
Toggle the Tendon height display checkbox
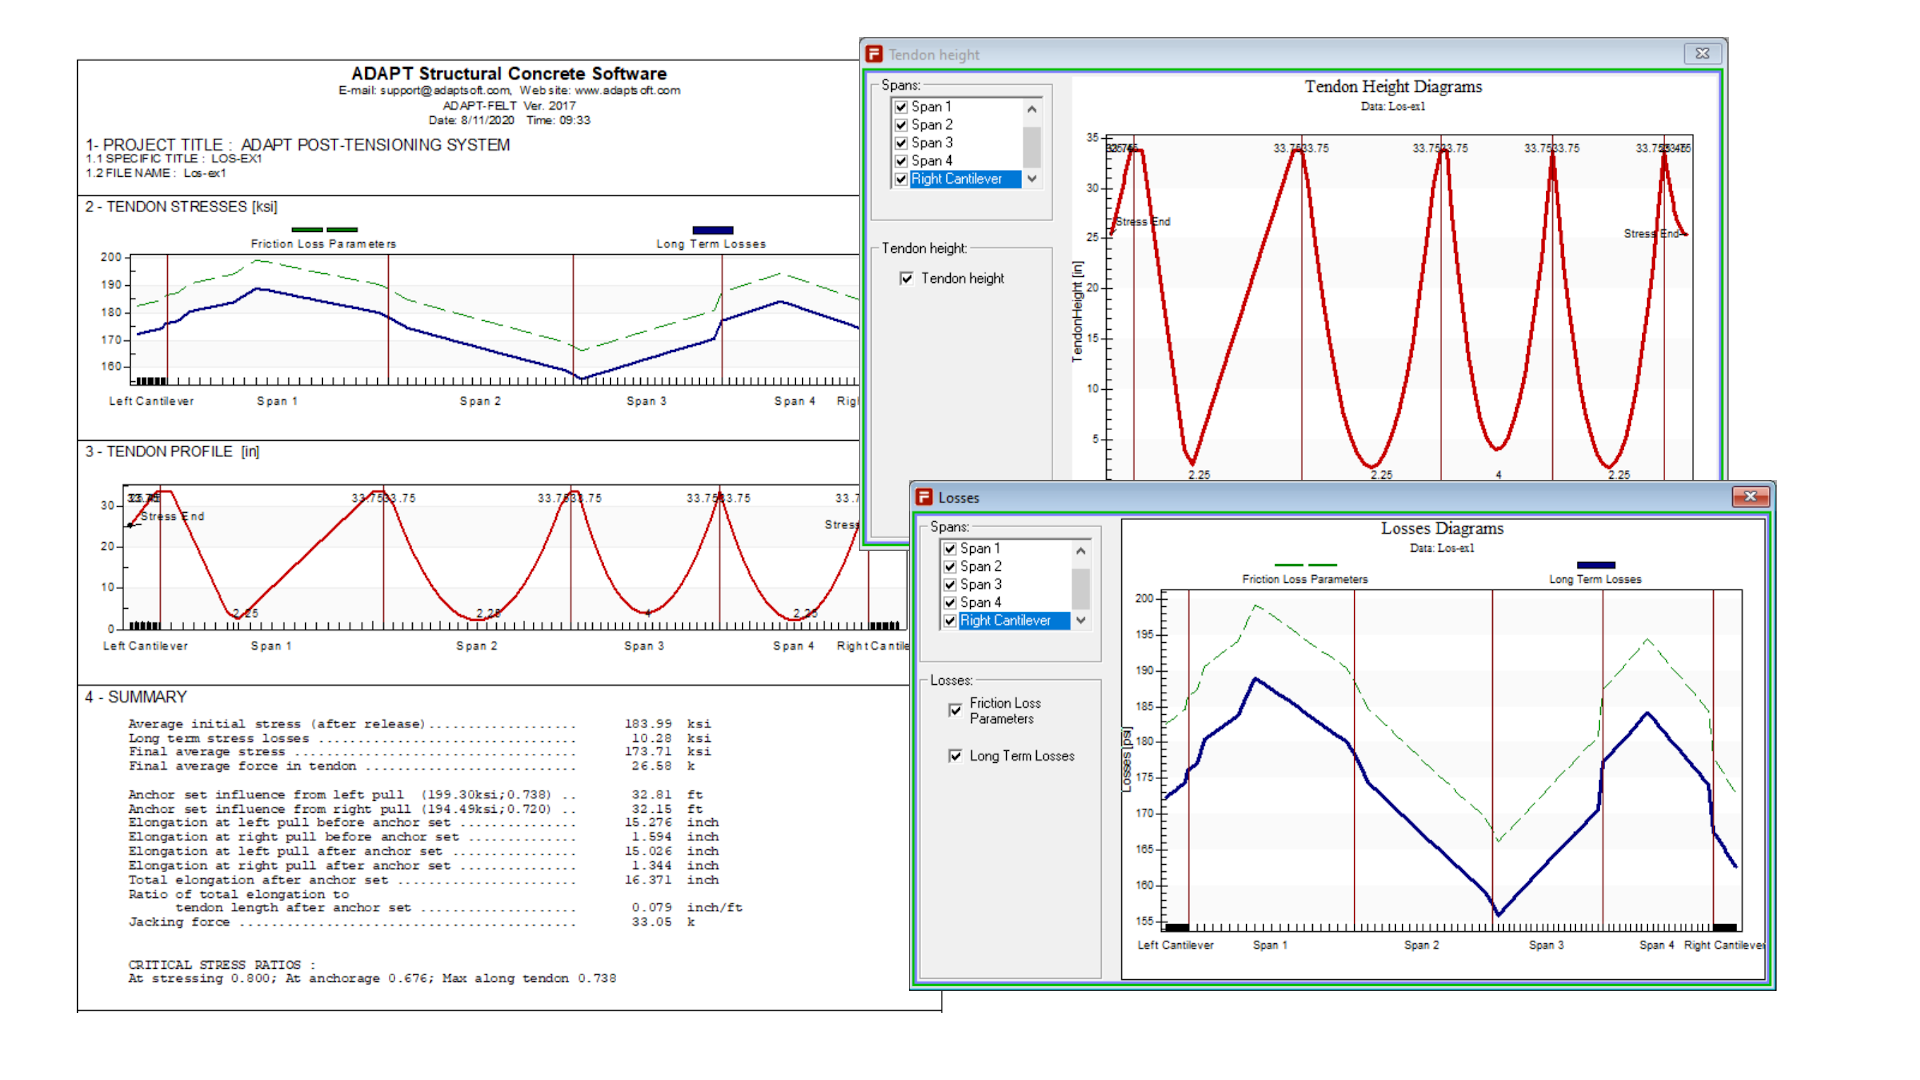[x=906, y=279]
